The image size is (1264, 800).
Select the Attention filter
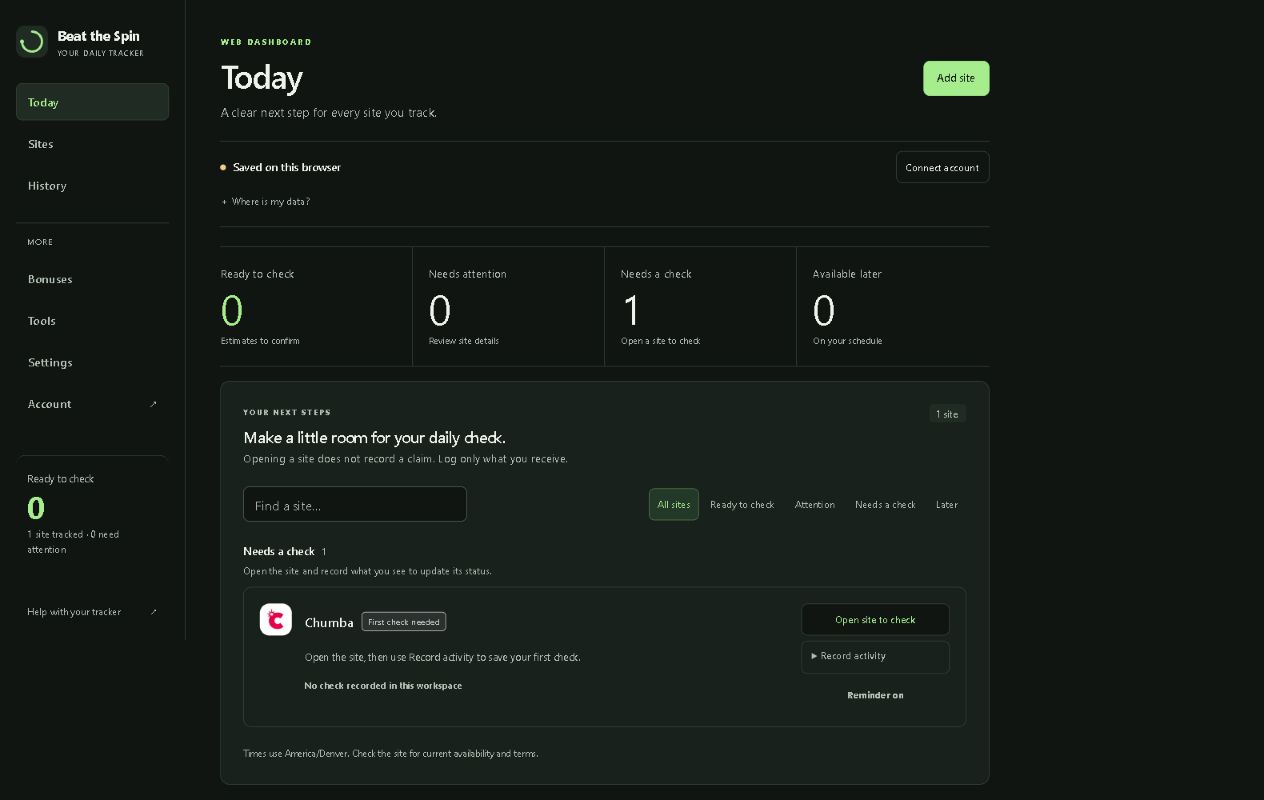(x=815, y=504)
